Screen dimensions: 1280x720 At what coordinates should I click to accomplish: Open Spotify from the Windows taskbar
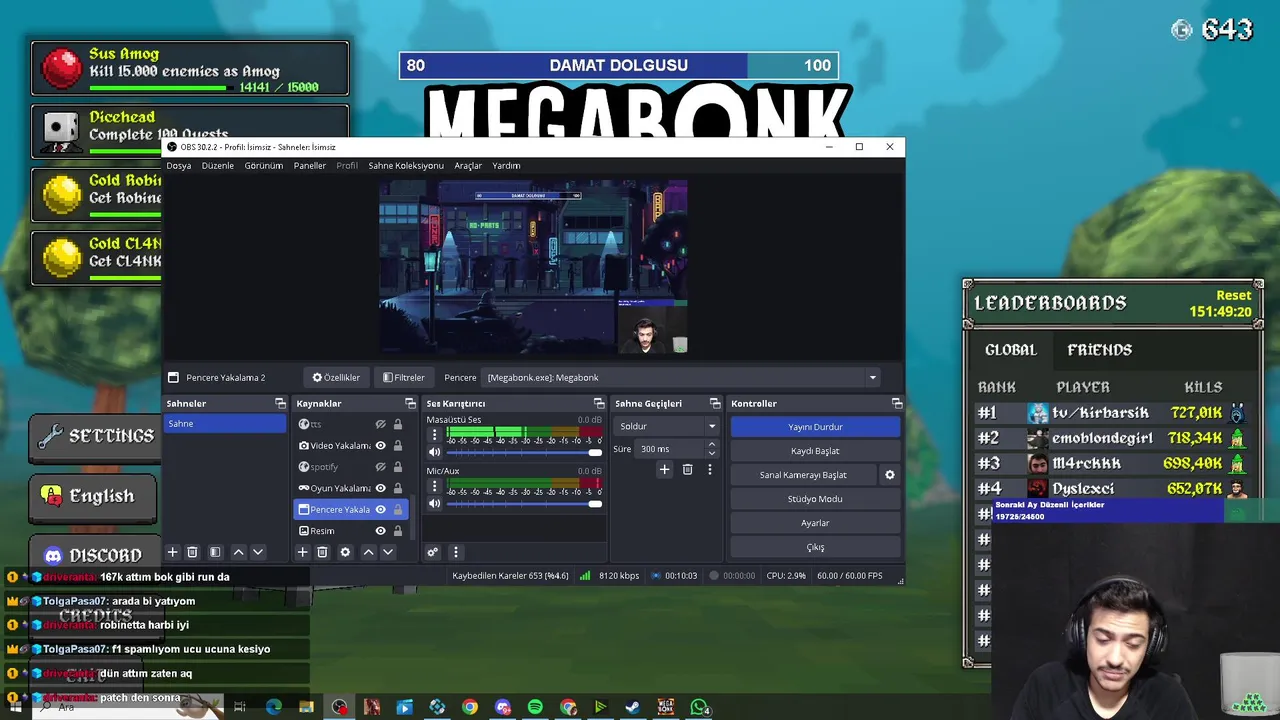tap(535, 707)
